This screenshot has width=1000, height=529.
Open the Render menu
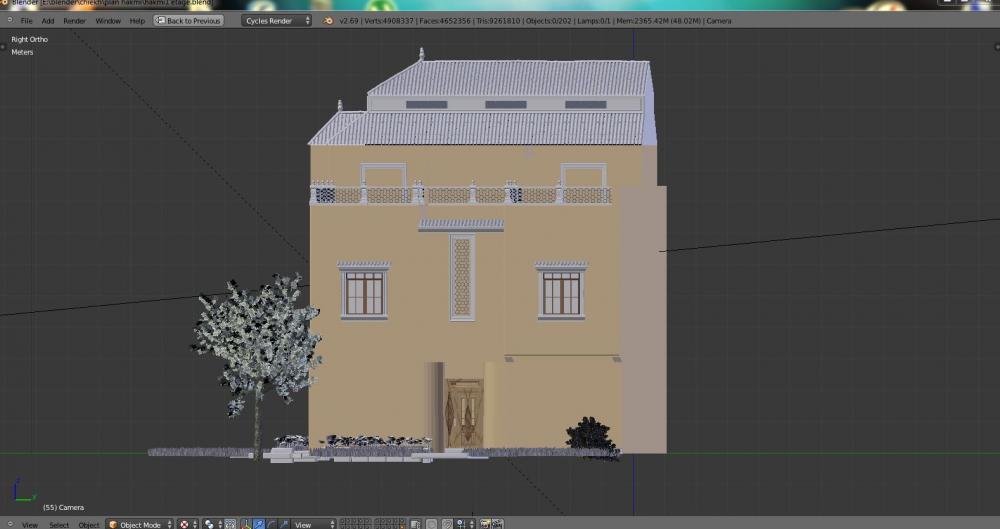(75, 20)
